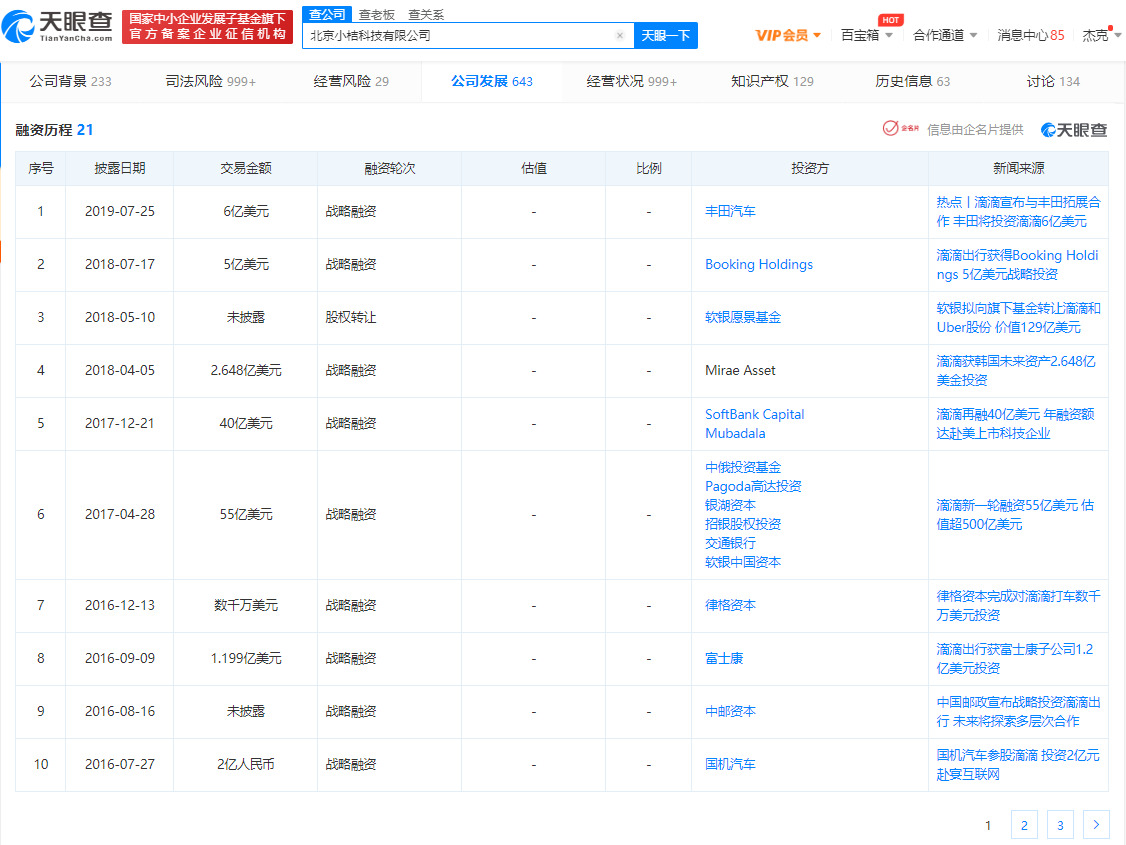Go to page 2 of financing history
1126x845 pixels.
(x=1024, y=825)
